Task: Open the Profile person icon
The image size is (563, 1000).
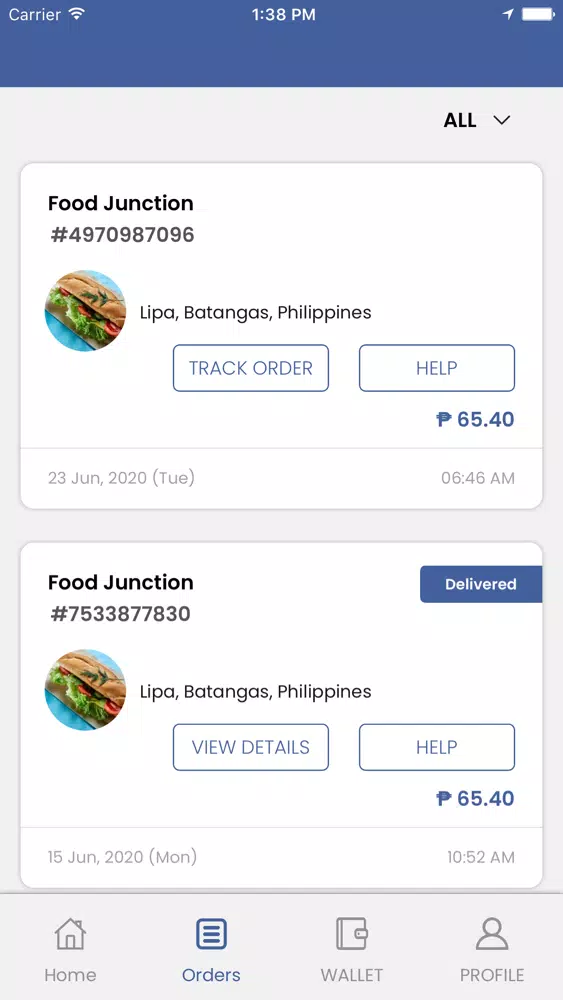Action: point(492,934)
